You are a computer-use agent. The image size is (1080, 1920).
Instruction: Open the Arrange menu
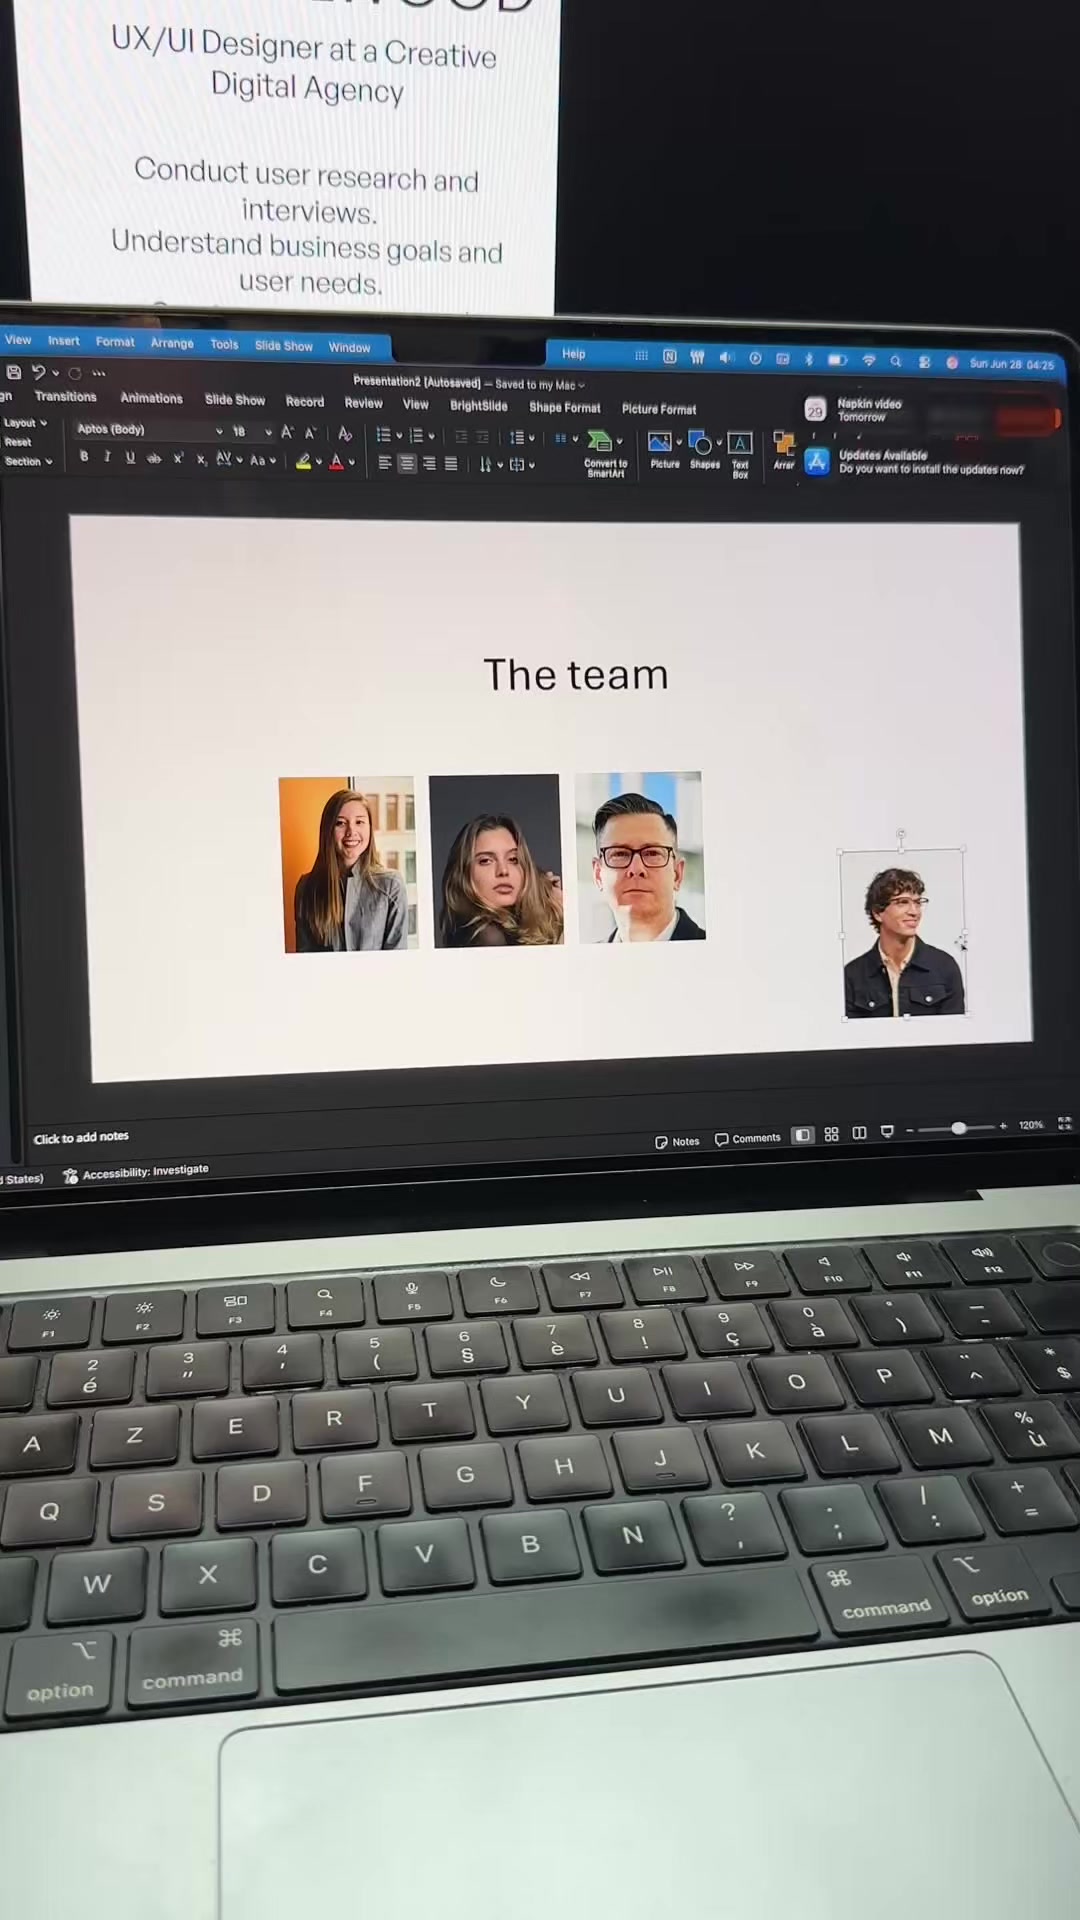(x=172, y=343)
